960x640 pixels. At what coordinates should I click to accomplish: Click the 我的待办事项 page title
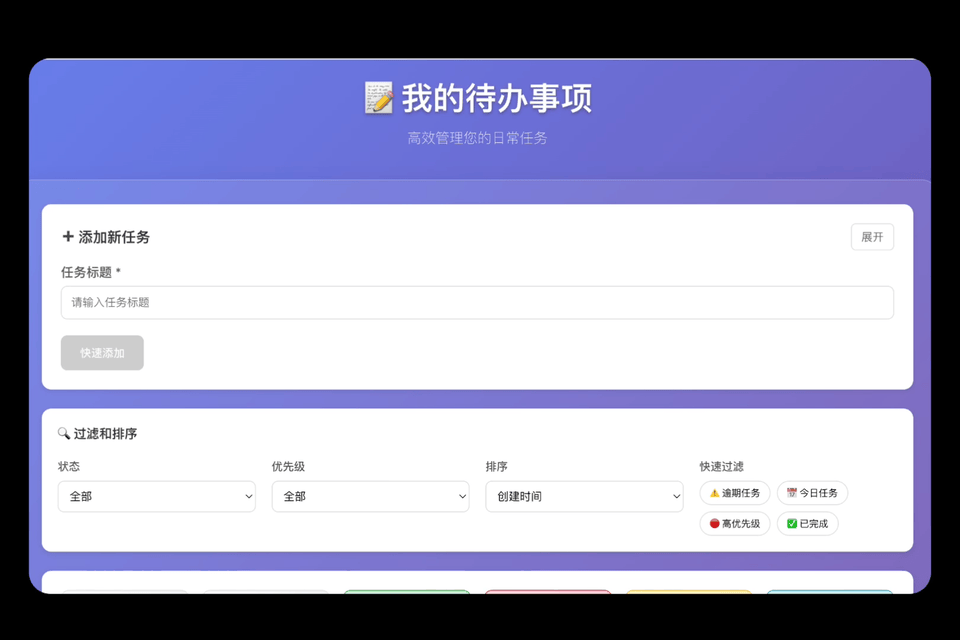pyautogui.click(x=497, y=99)
